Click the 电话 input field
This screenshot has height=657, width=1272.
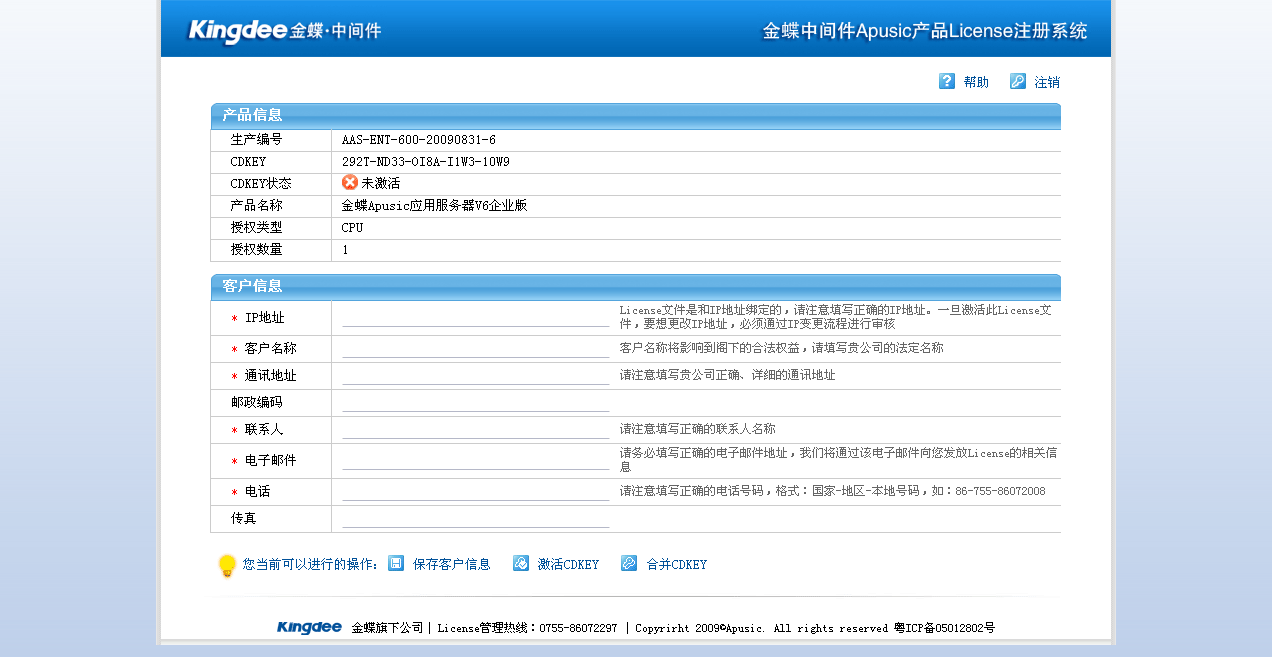[475, 492]
